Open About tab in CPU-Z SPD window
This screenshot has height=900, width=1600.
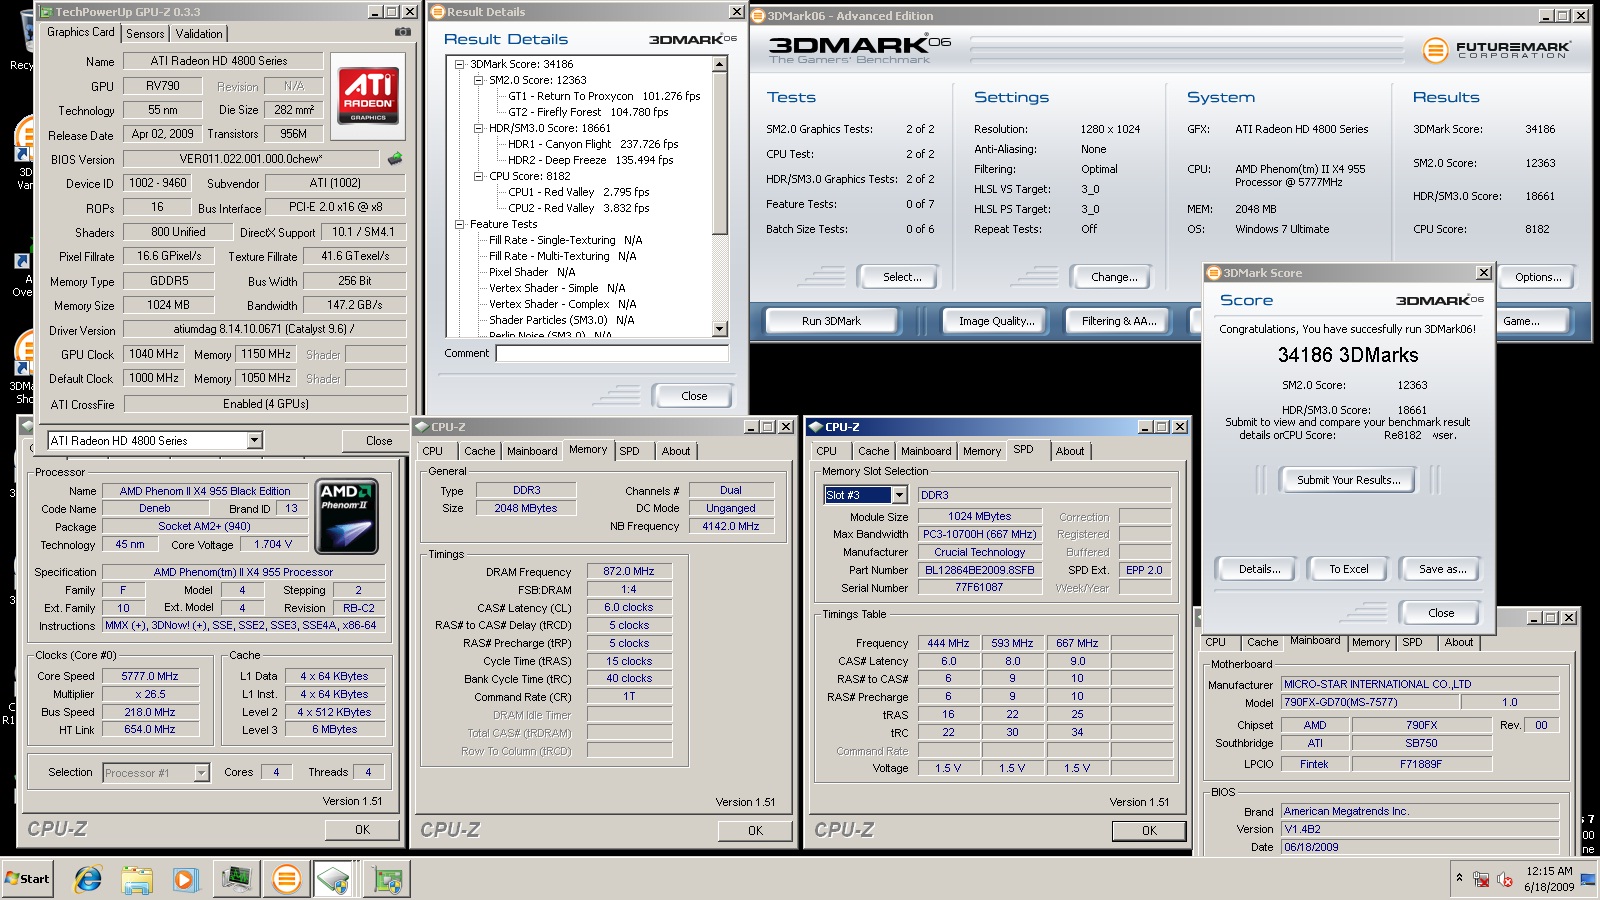[1070, 451]
